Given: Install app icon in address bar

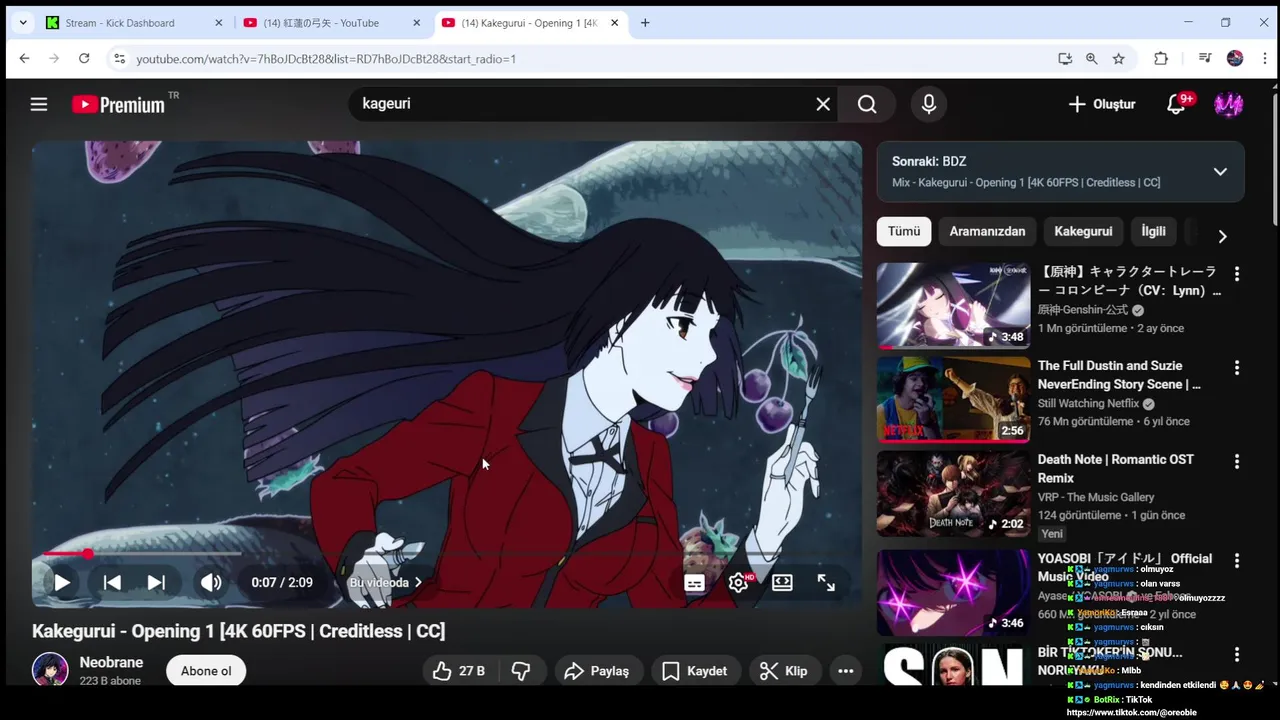Looking at the screenshot, I should (1065, 59).
